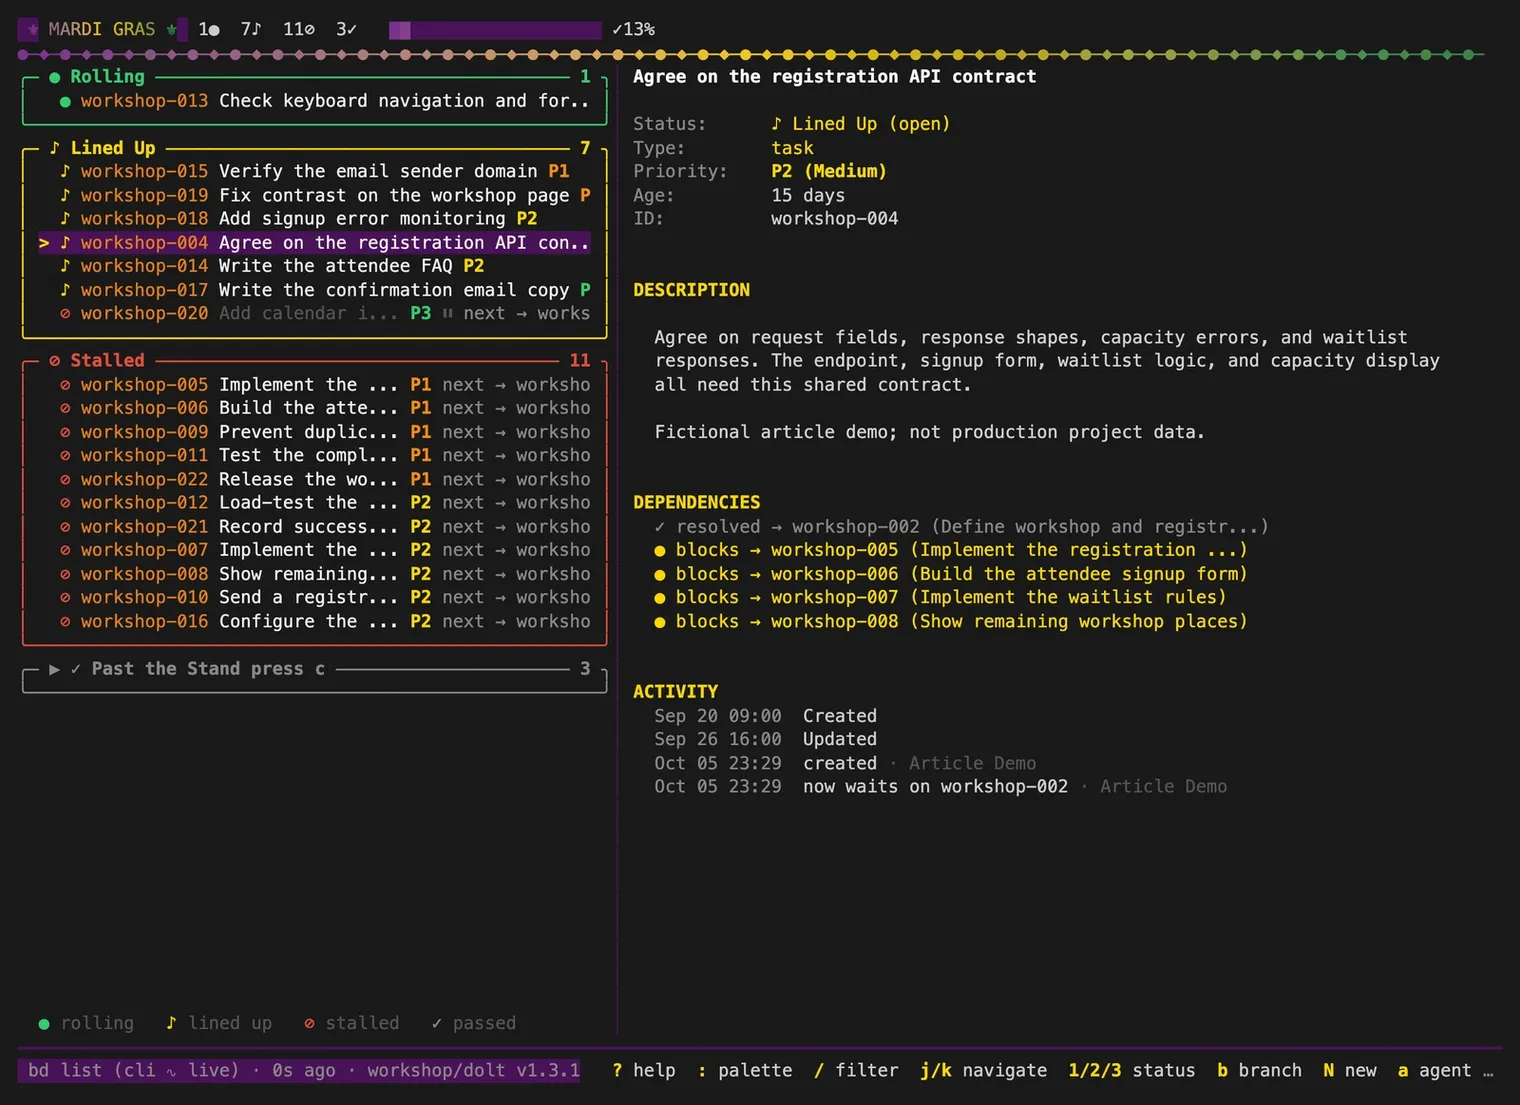This screenshot has height=1105, width=1520.
Task: Click the note icon beside workshop-018
Action: pyautogui.click(x=65, y=218)
